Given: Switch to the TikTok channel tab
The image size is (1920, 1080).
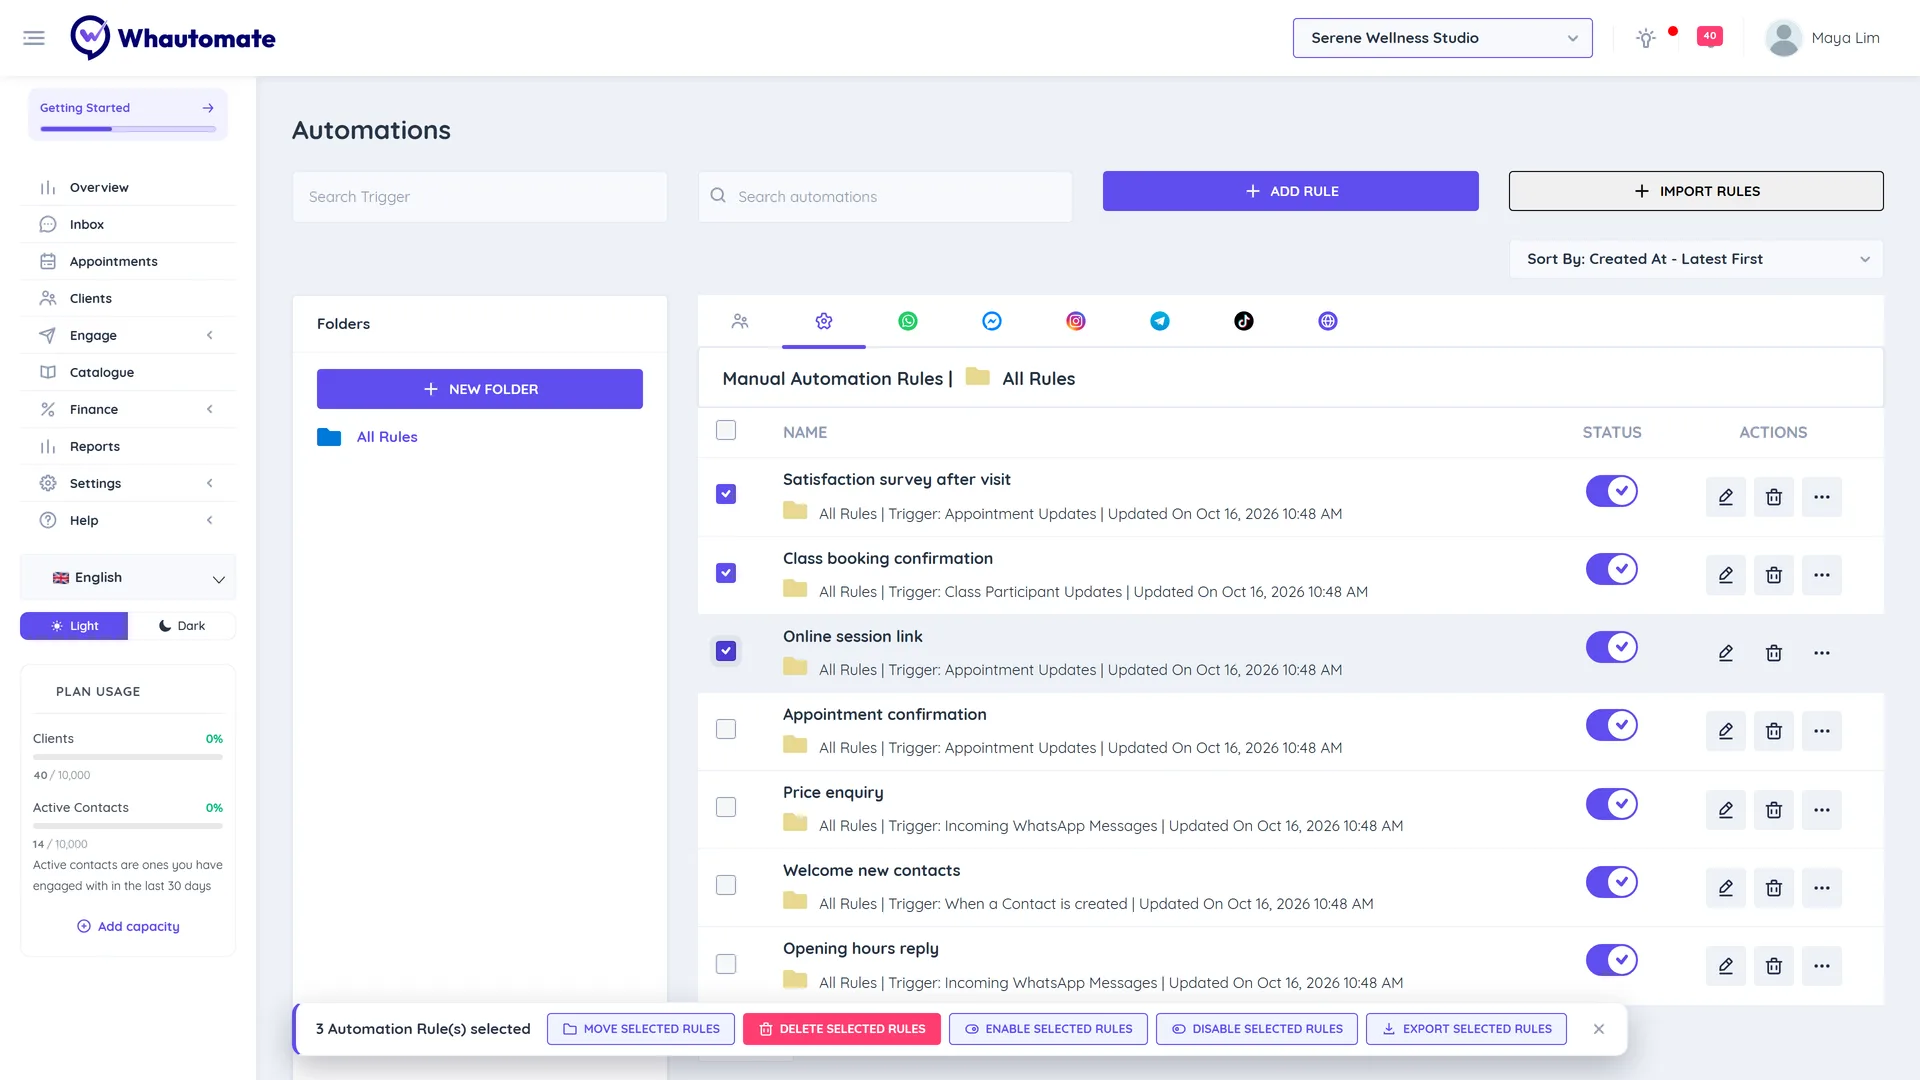Looking at the screenshot, I should 1244,321.
